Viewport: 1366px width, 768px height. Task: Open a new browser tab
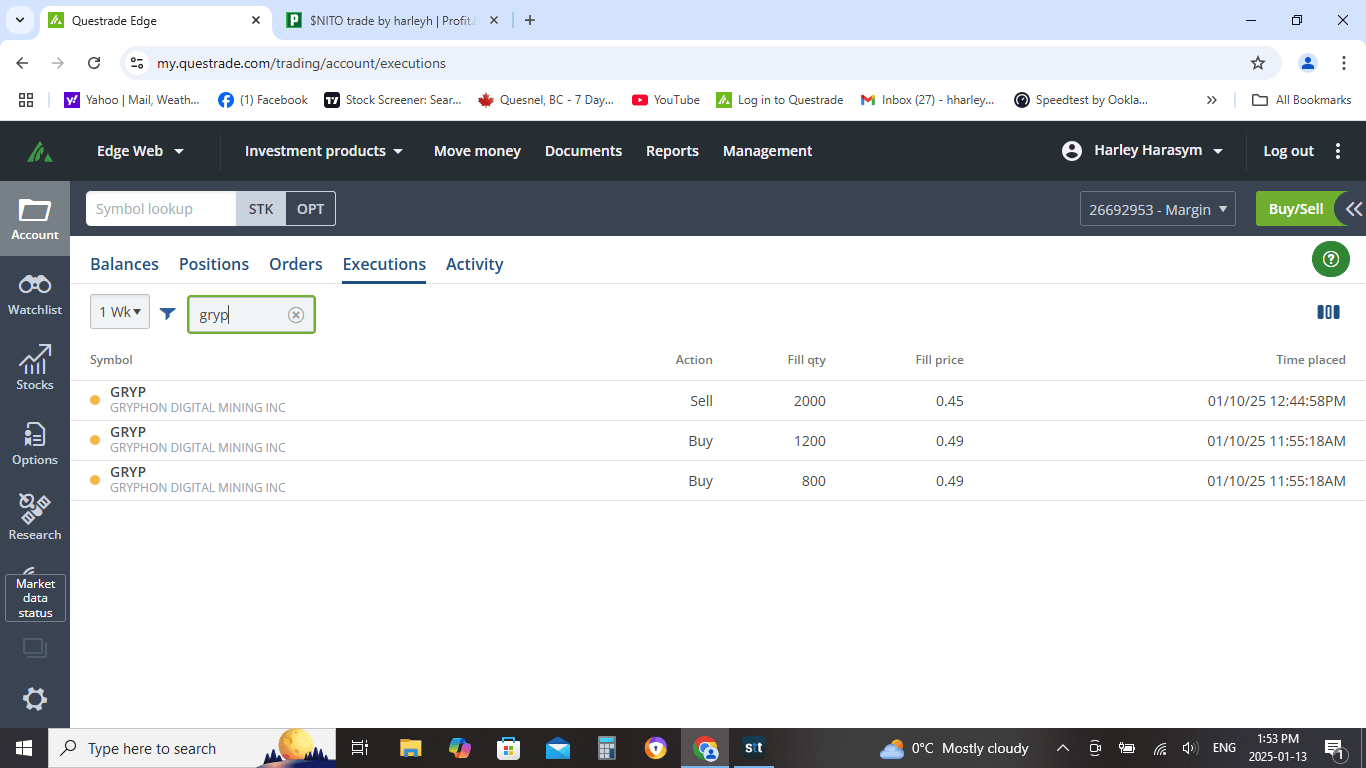(x=530, y=20)
